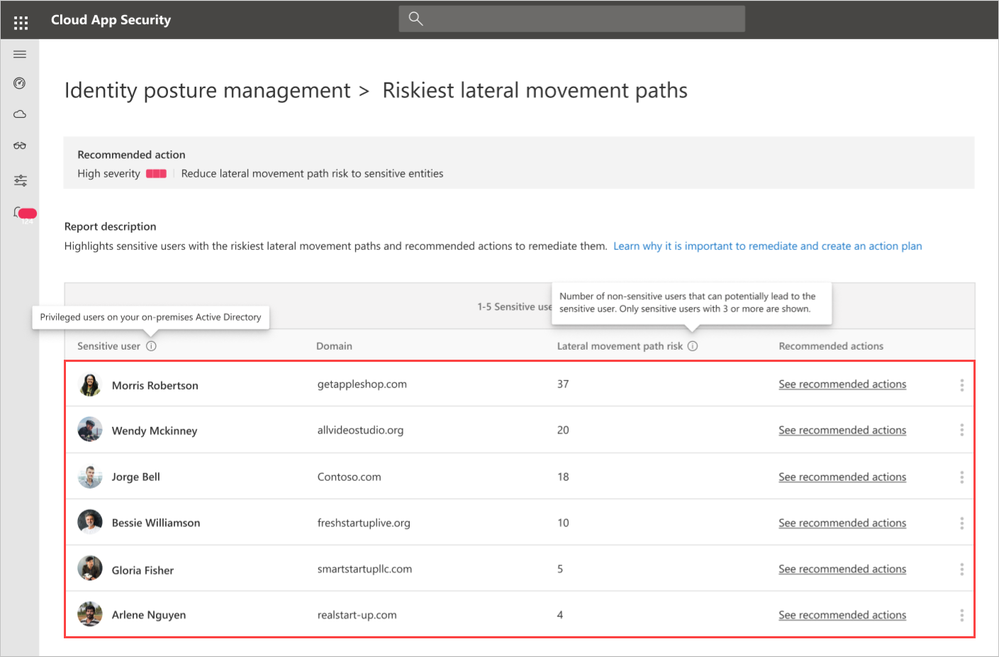This screenshot has height=657, width=999.
Task: Select the name Bessie Williamson
Action: 155,523
